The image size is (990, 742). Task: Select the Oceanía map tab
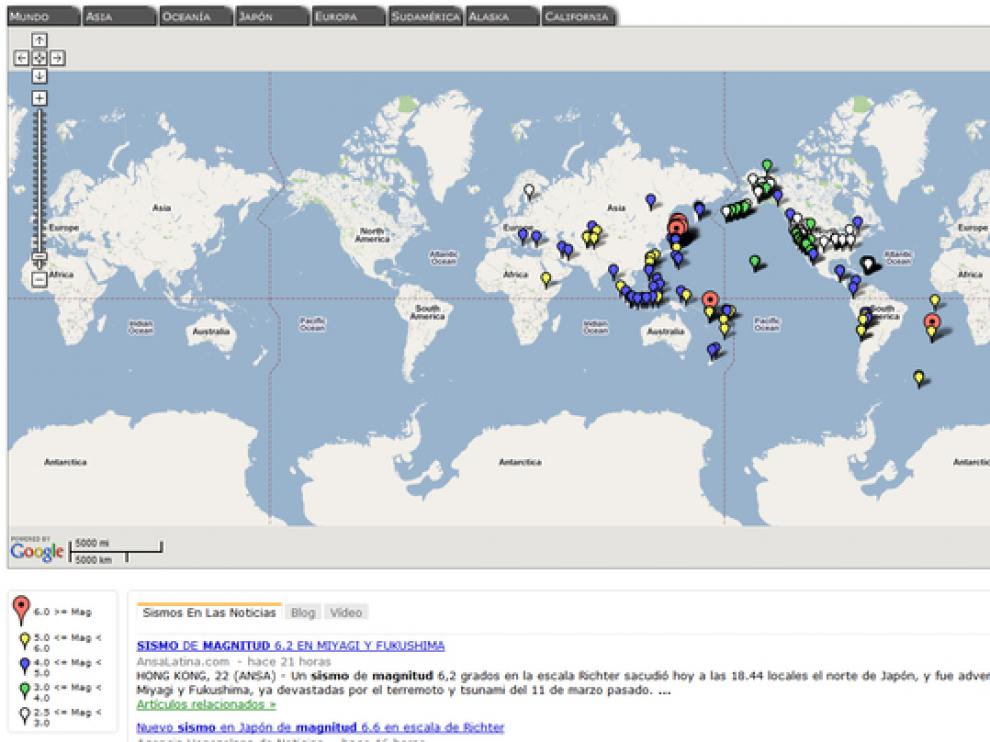tap(196, 16)
